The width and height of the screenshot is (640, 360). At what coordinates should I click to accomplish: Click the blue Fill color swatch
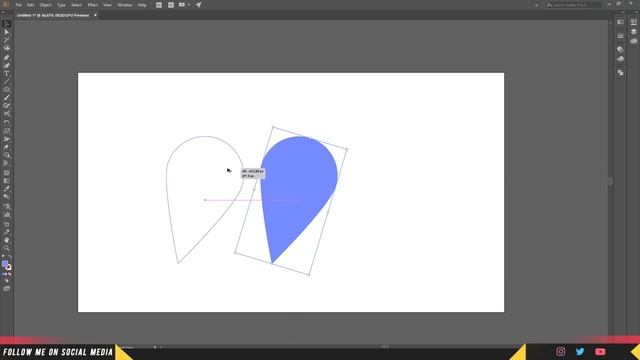(5, 264)
